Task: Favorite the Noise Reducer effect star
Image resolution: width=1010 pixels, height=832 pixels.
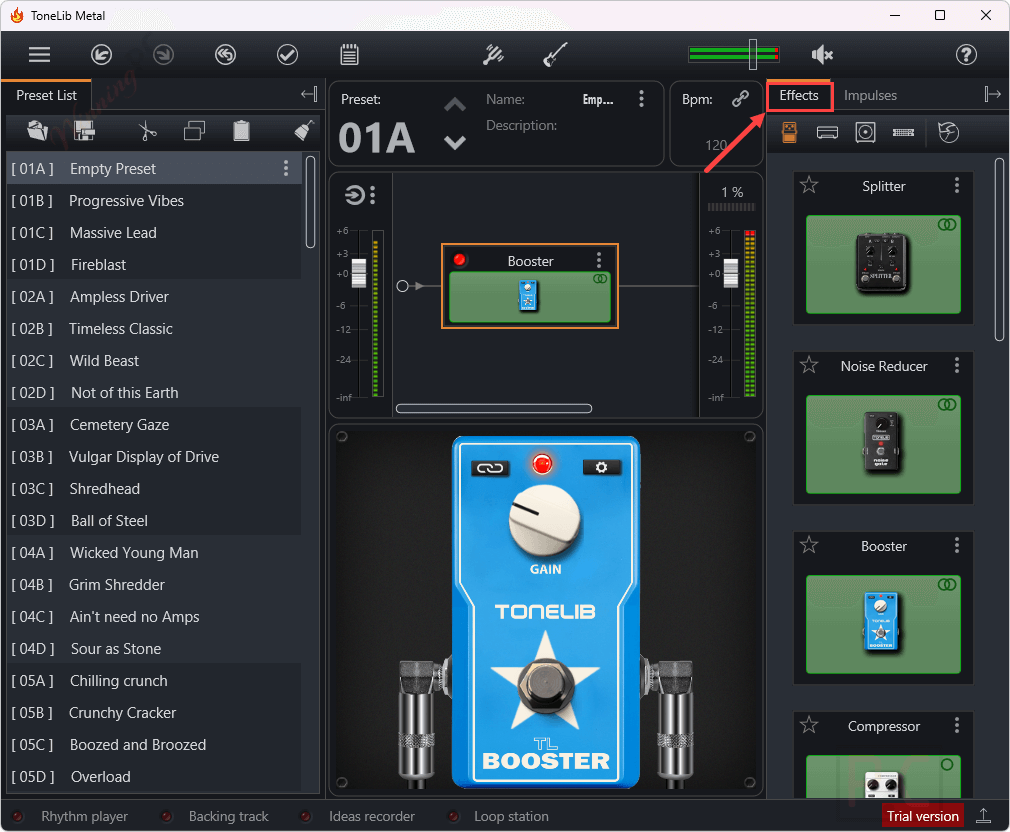Action: click(809, 365)
